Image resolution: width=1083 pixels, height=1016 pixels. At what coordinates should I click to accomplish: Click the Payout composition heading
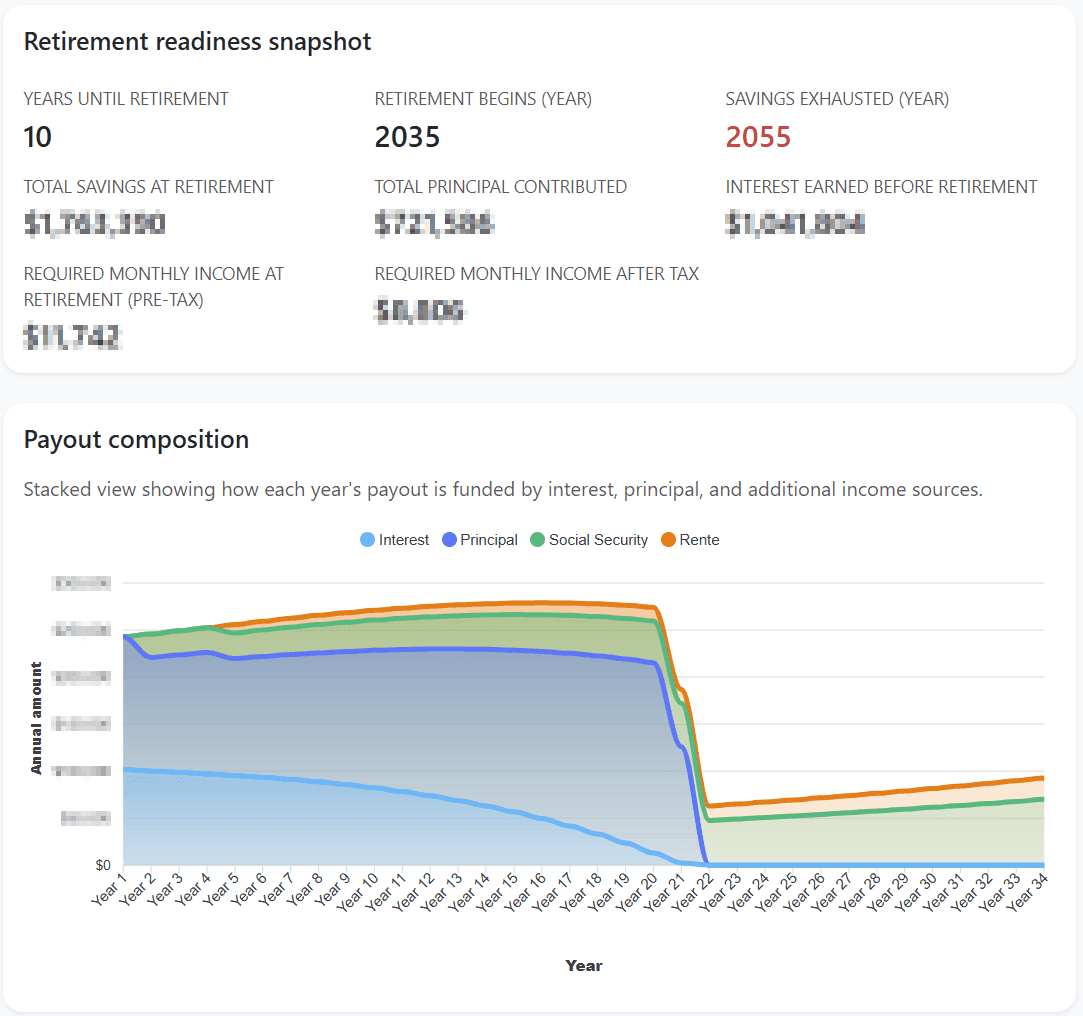136,439
